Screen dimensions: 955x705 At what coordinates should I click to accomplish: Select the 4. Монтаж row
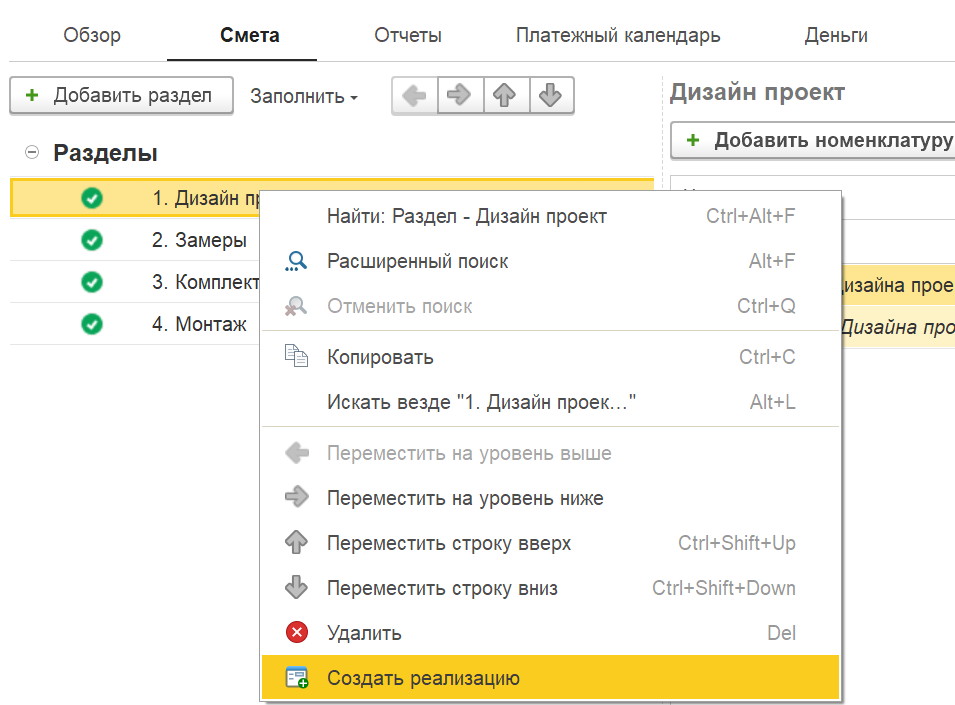pyautogui.click(x=135, y=324)
